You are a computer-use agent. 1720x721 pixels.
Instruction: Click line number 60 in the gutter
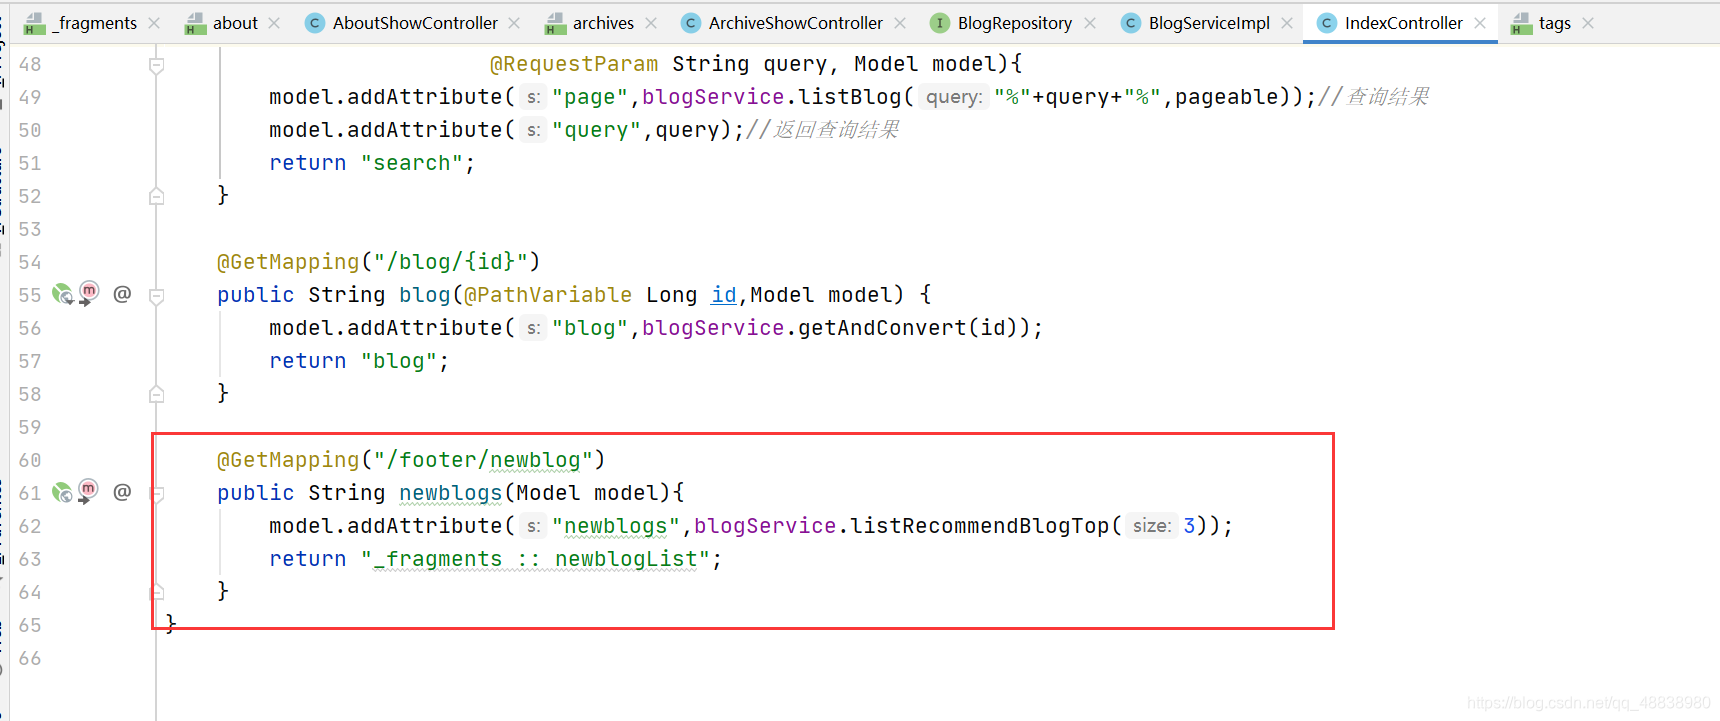[30, 460]
